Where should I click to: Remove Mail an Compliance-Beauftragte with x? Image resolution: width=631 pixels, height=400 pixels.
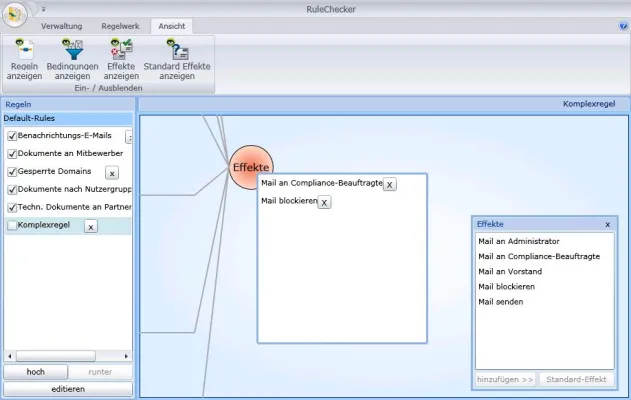tap(390, 184)
